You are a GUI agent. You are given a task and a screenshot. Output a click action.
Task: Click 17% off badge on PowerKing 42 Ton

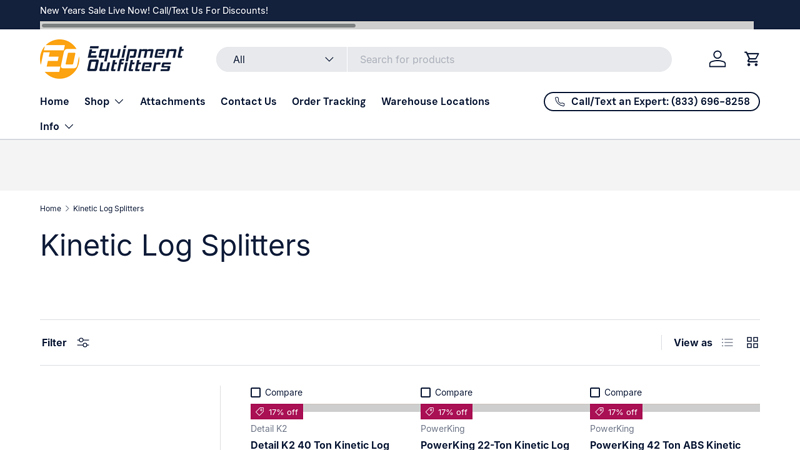point(616,412)
